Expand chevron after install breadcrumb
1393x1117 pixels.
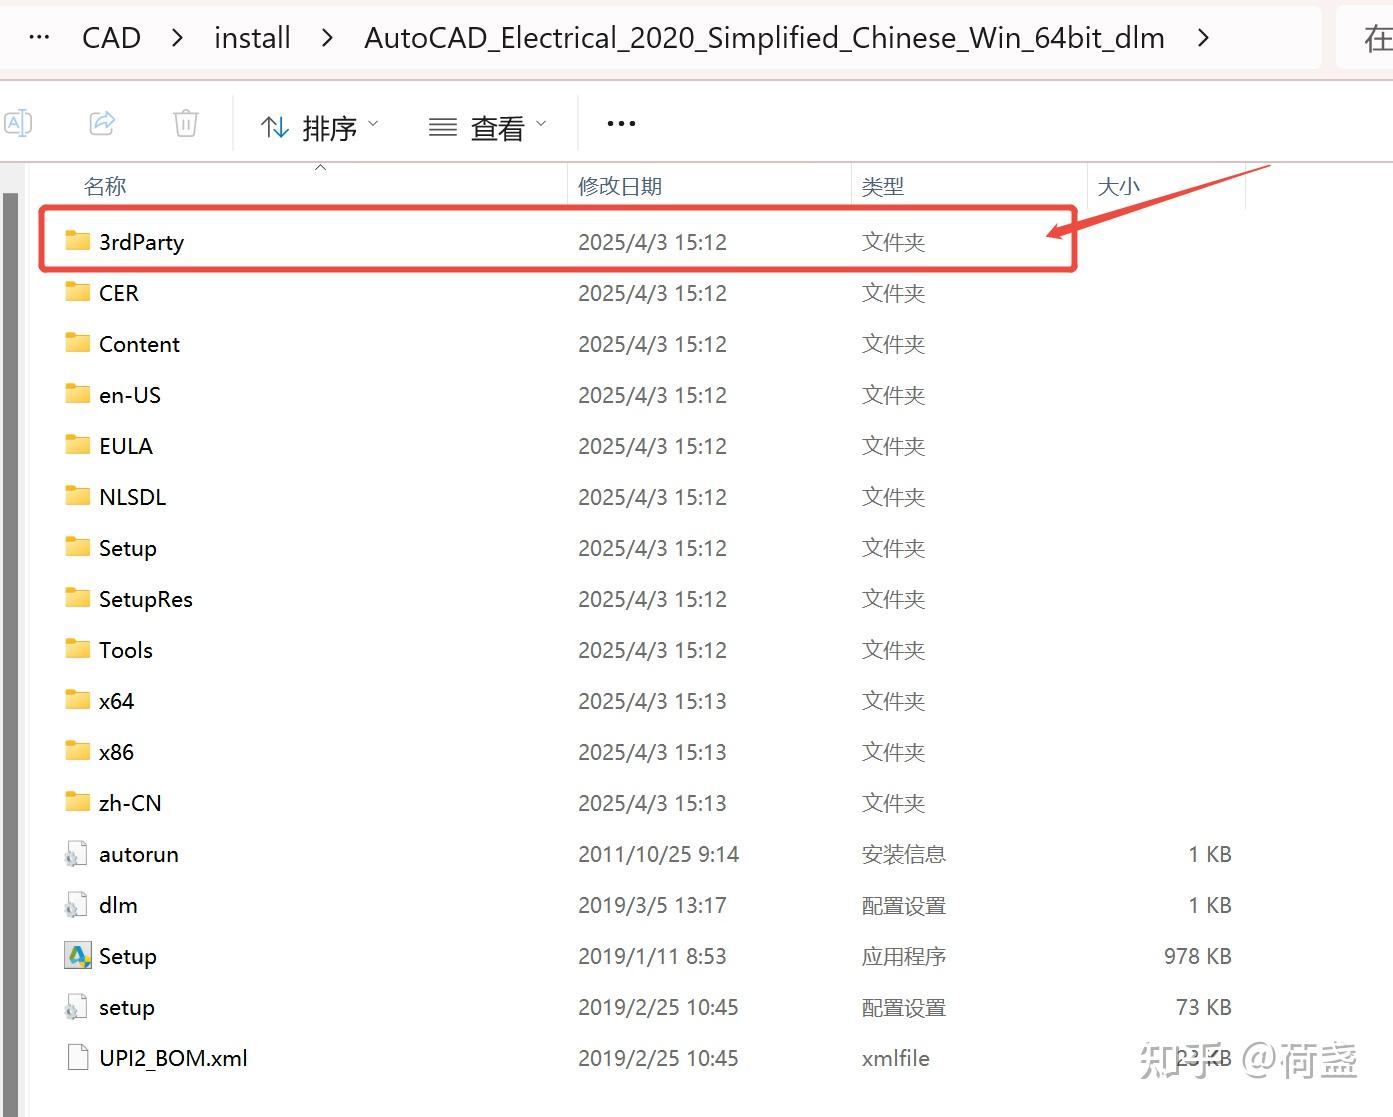pos(327,38)
